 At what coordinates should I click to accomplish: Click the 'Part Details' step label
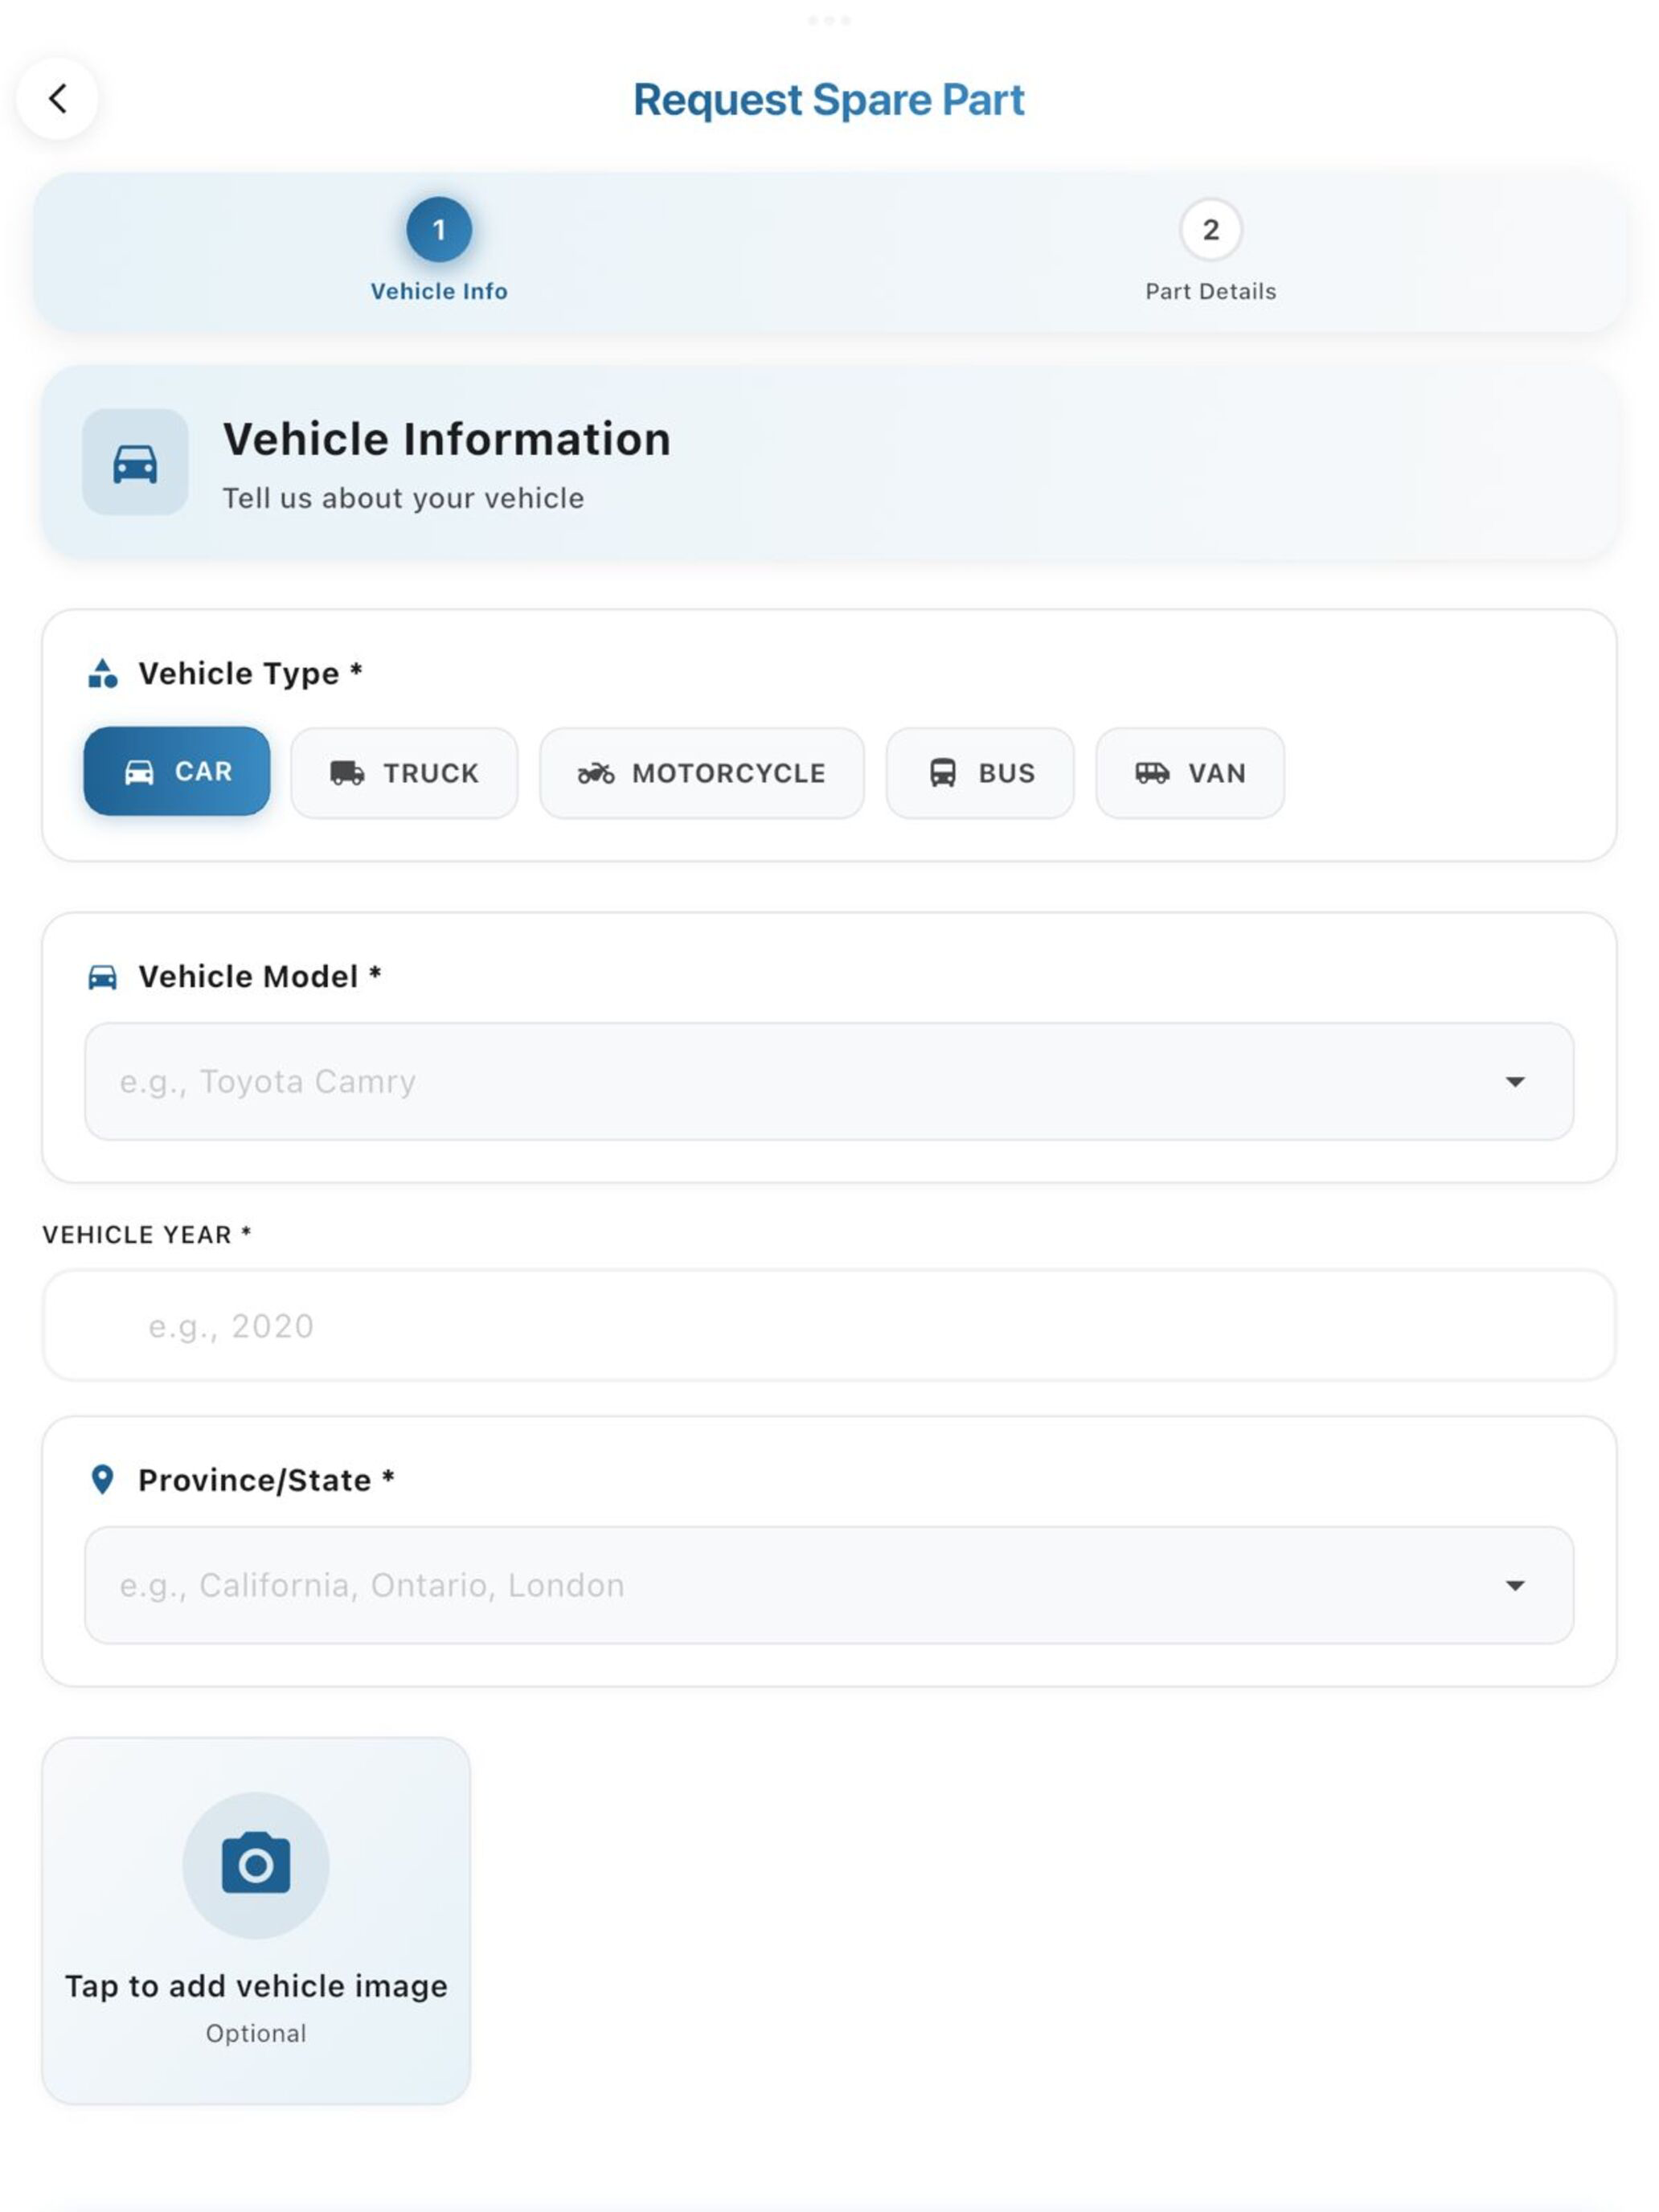point(1210,291)
